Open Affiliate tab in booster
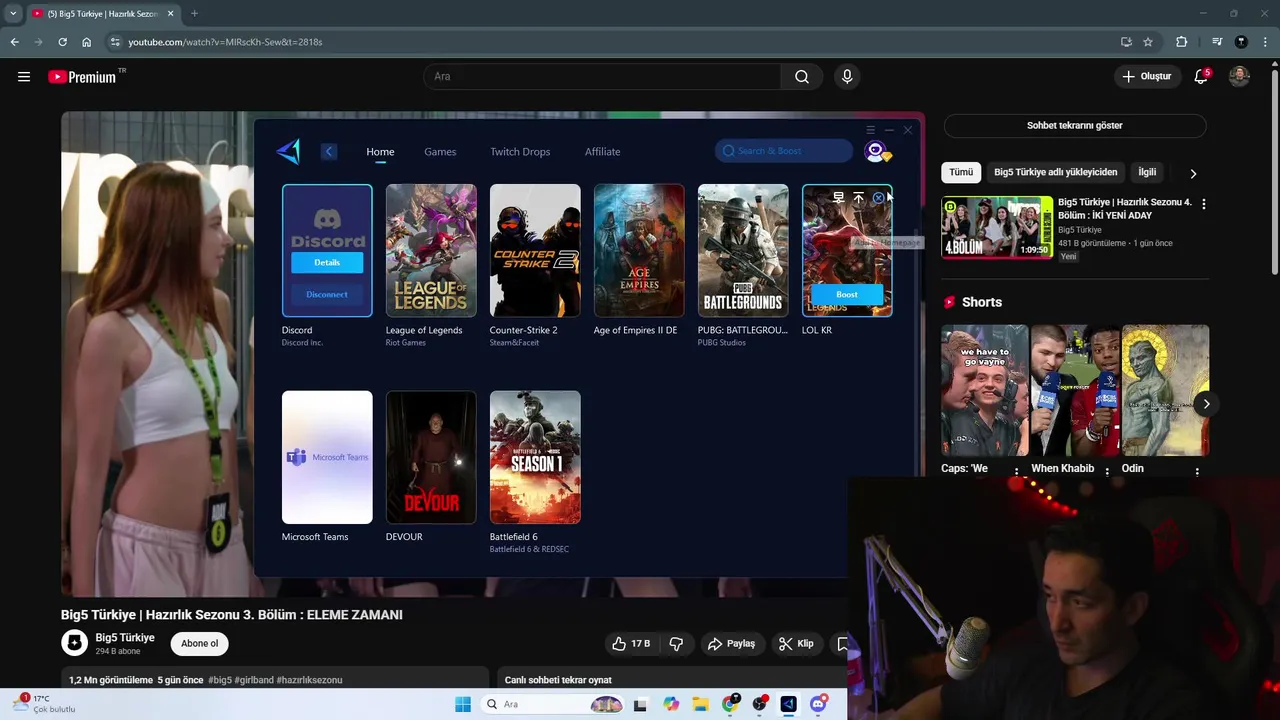The width and height of the screenshot is (1280, 720). [x=602, y=152]
